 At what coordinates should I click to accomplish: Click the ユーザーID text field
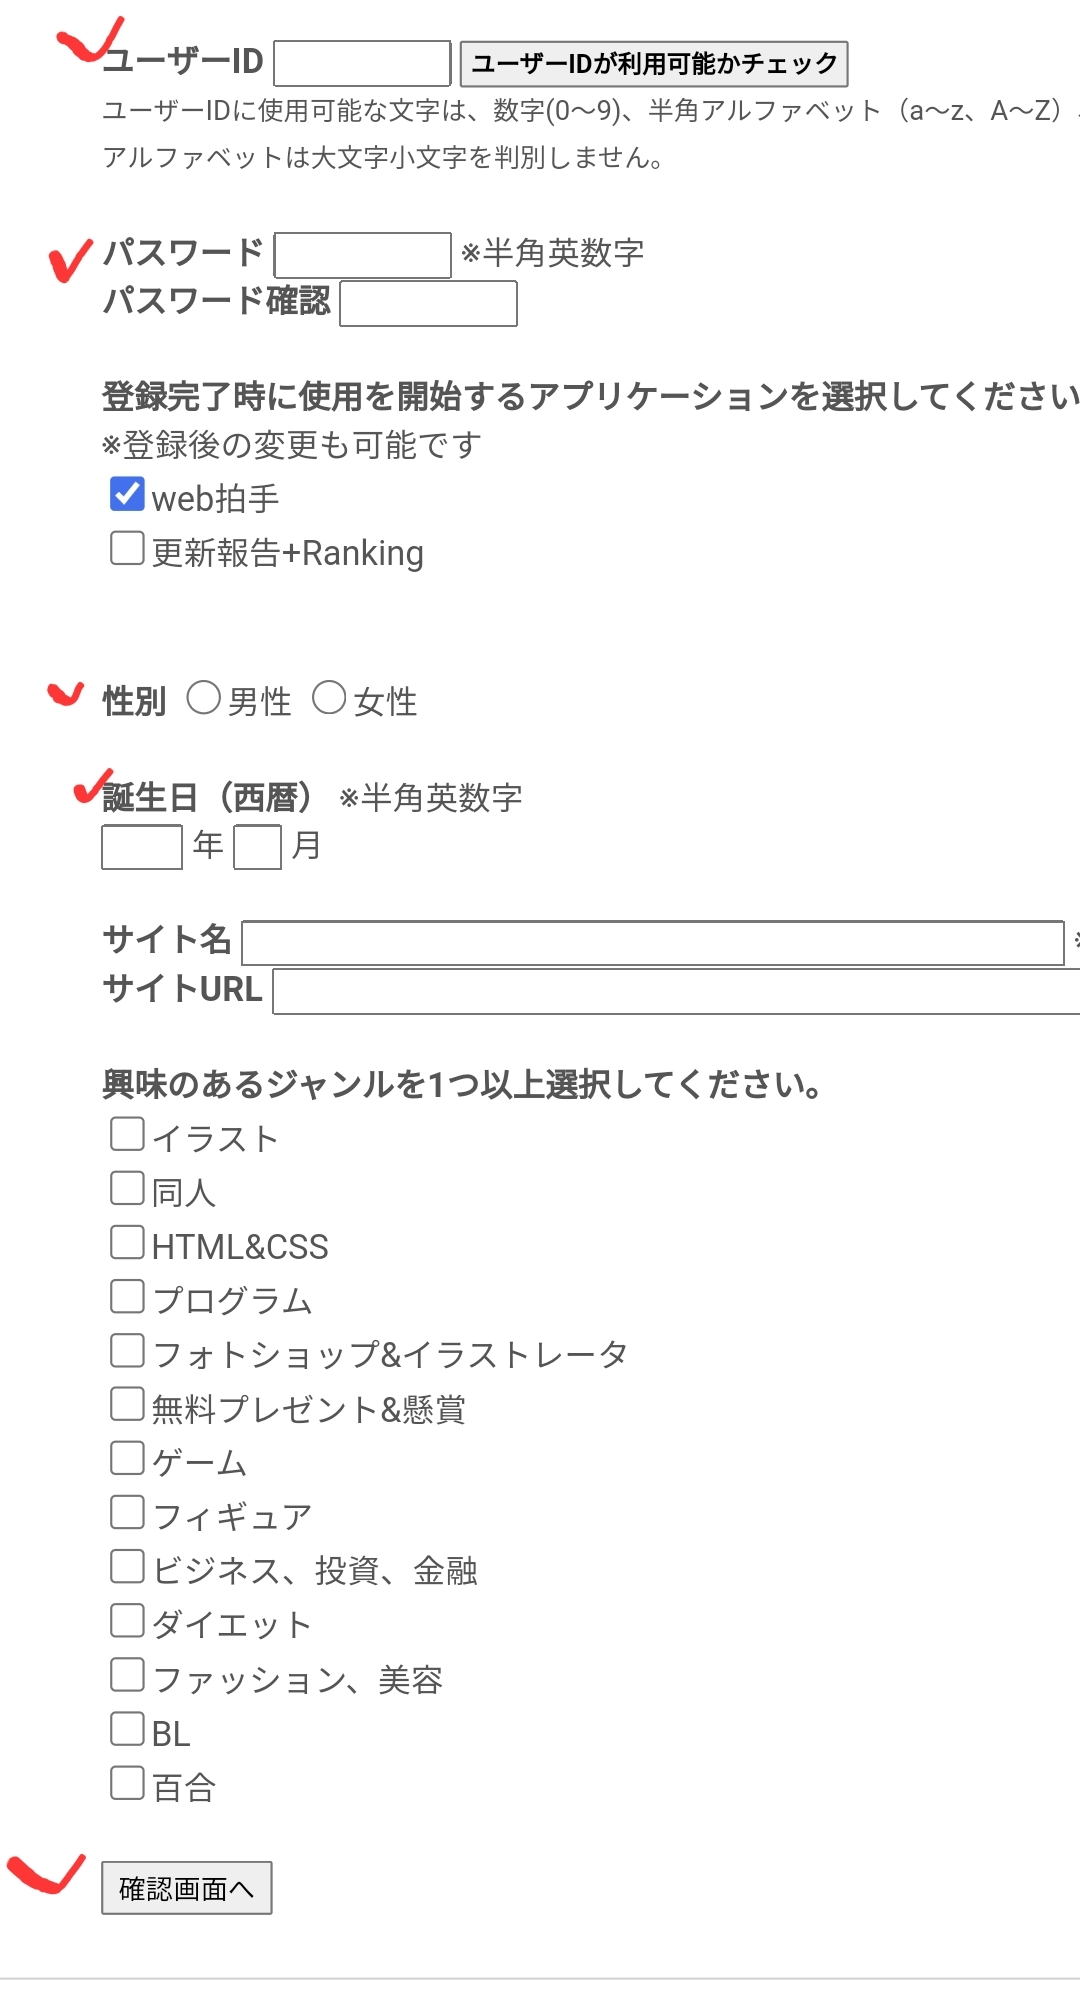[x=362, y=63]
